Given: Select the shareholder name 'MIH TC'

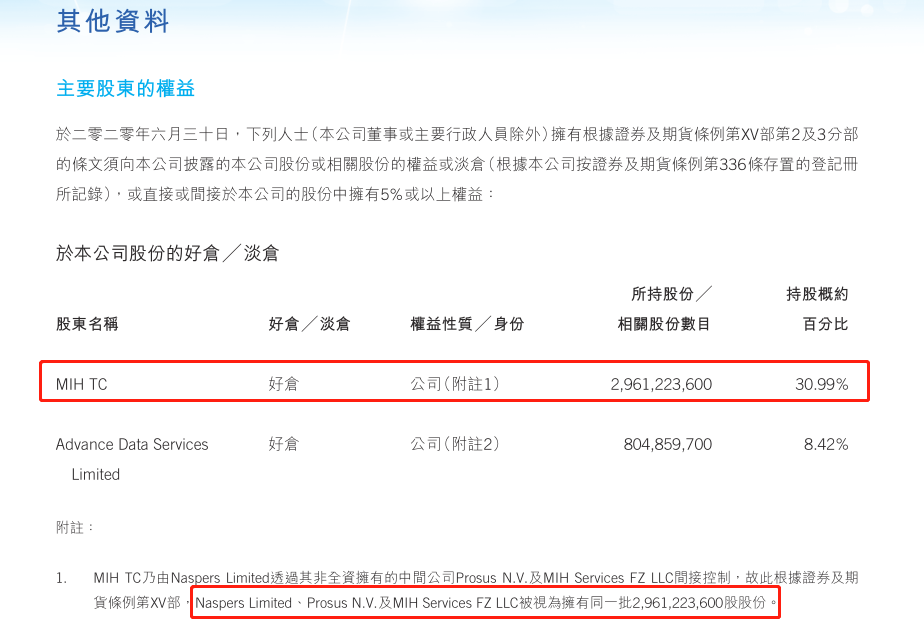Looking at the screenshot, I should [81, 384].
